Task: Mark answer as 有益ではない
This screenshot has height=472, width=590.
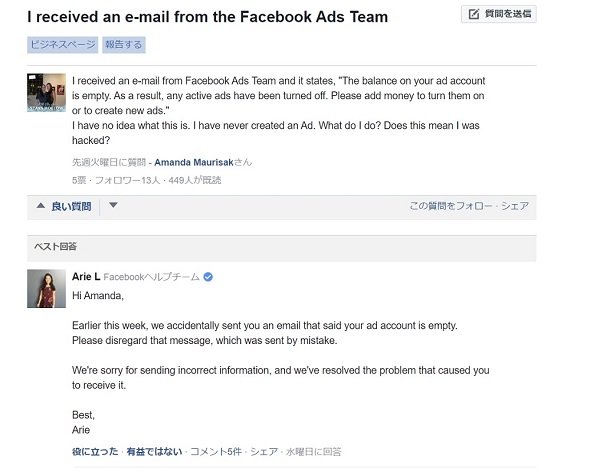Action: coord(154,452)
